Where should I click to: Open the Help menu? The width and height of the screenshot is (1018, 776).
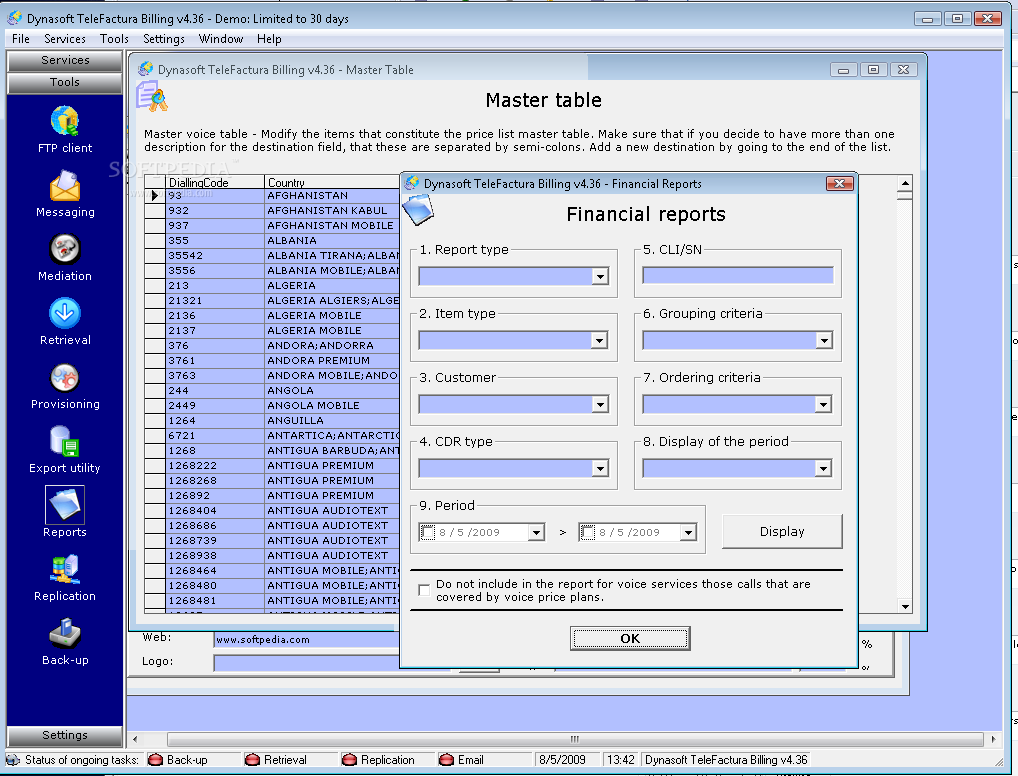(x=269, y=39)
